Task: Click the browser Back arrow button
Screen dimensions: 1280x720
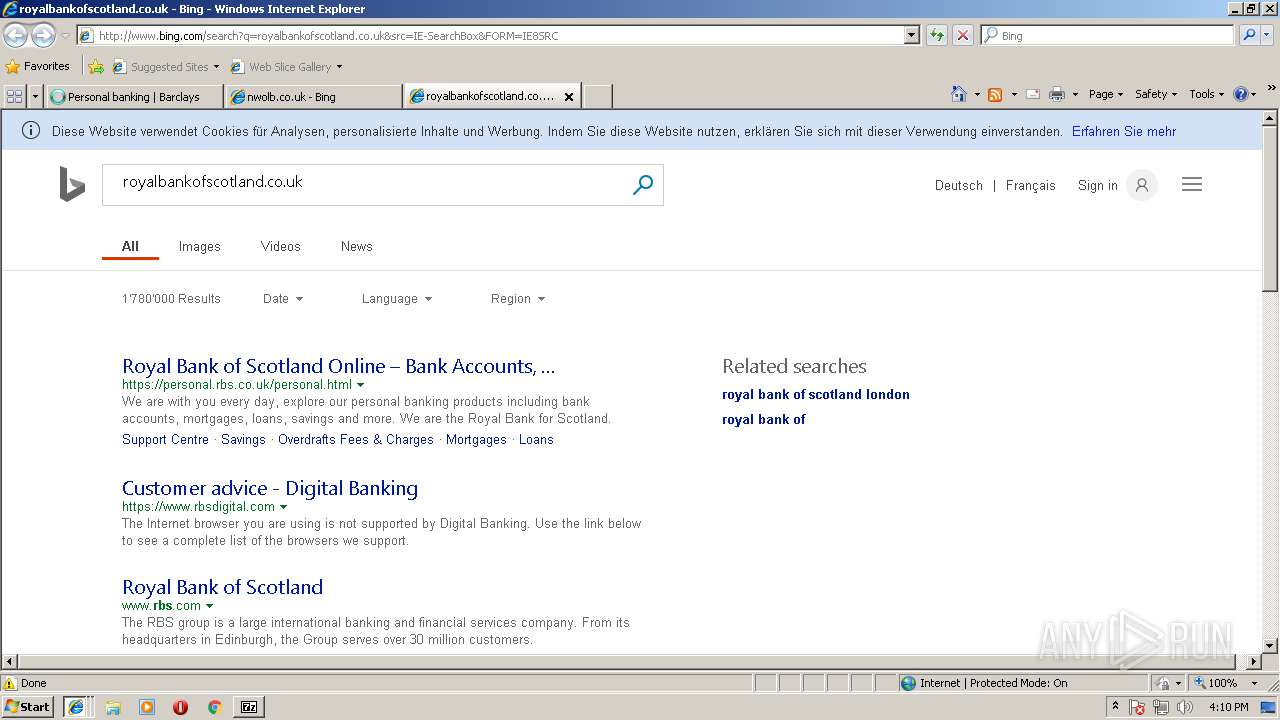Action: 15,36
